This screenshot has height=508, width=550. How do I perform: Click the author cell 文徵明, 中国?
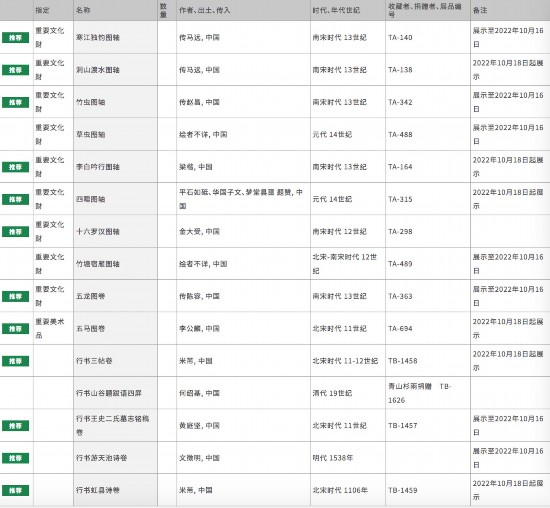click(x=199, y=458)
